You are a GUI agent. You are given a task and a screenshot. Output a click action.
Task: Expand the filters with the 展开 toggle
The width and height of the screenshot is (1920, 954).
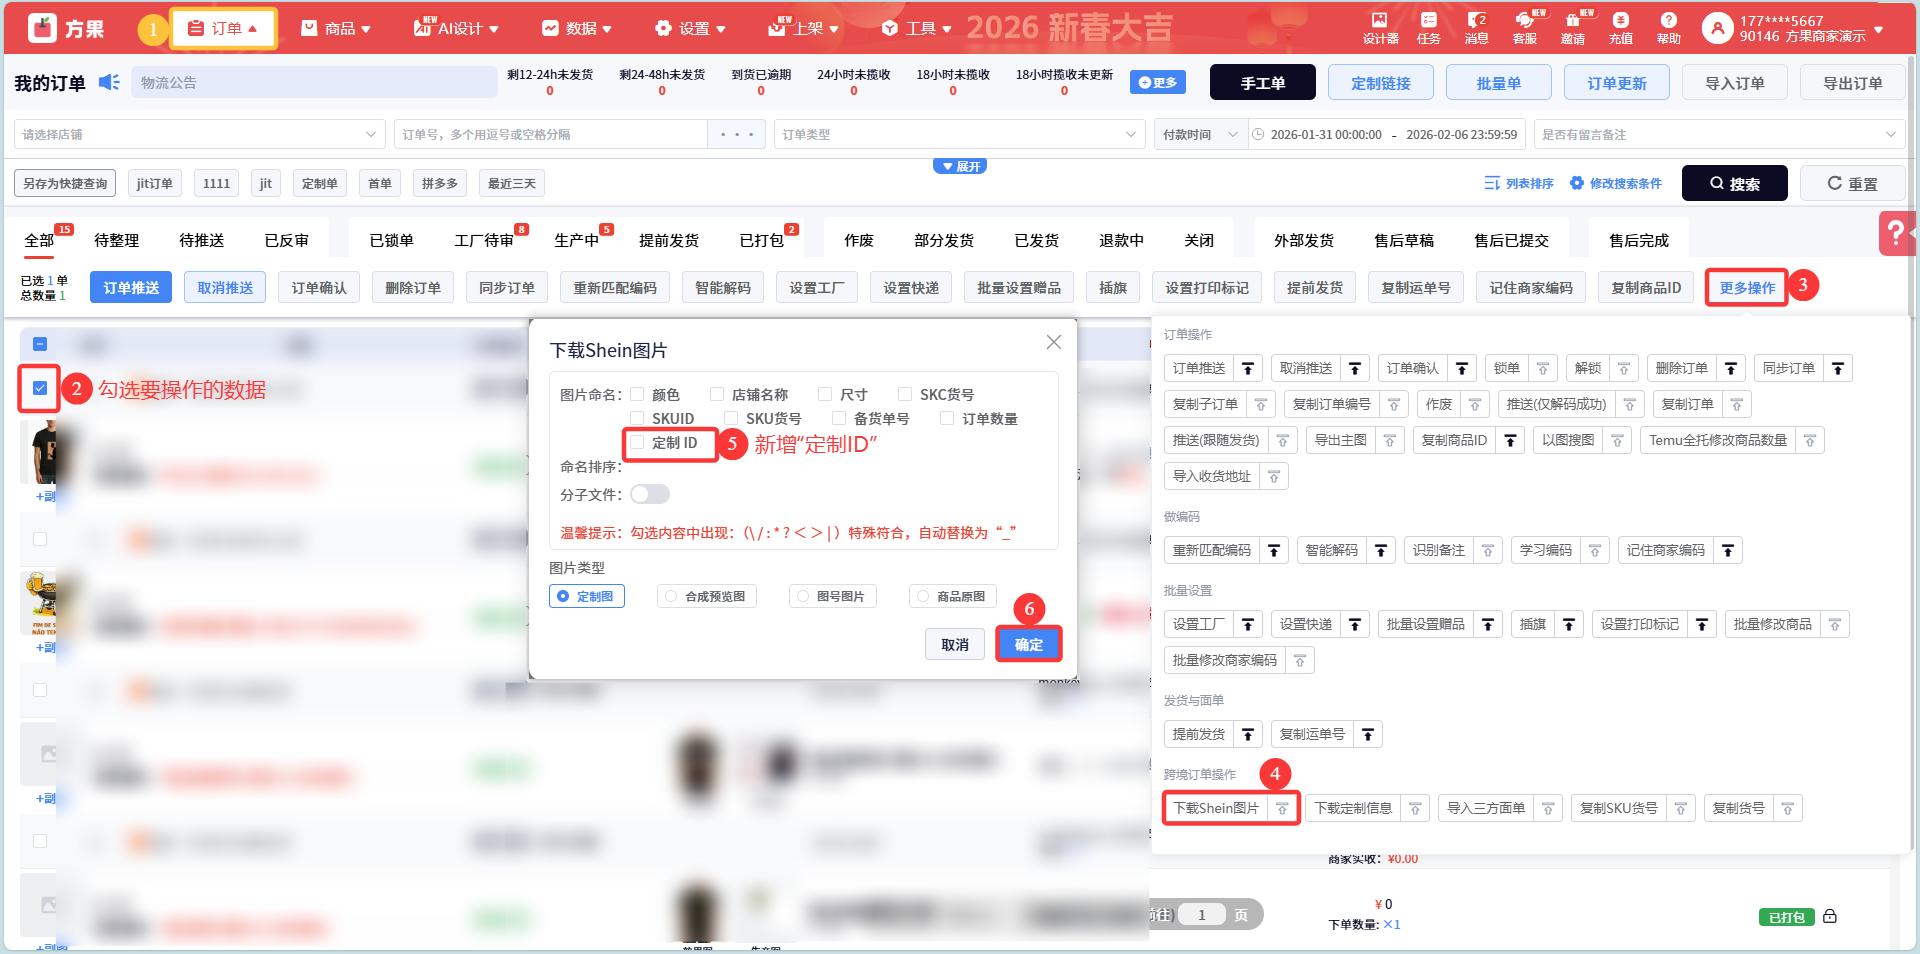point(960,166)
